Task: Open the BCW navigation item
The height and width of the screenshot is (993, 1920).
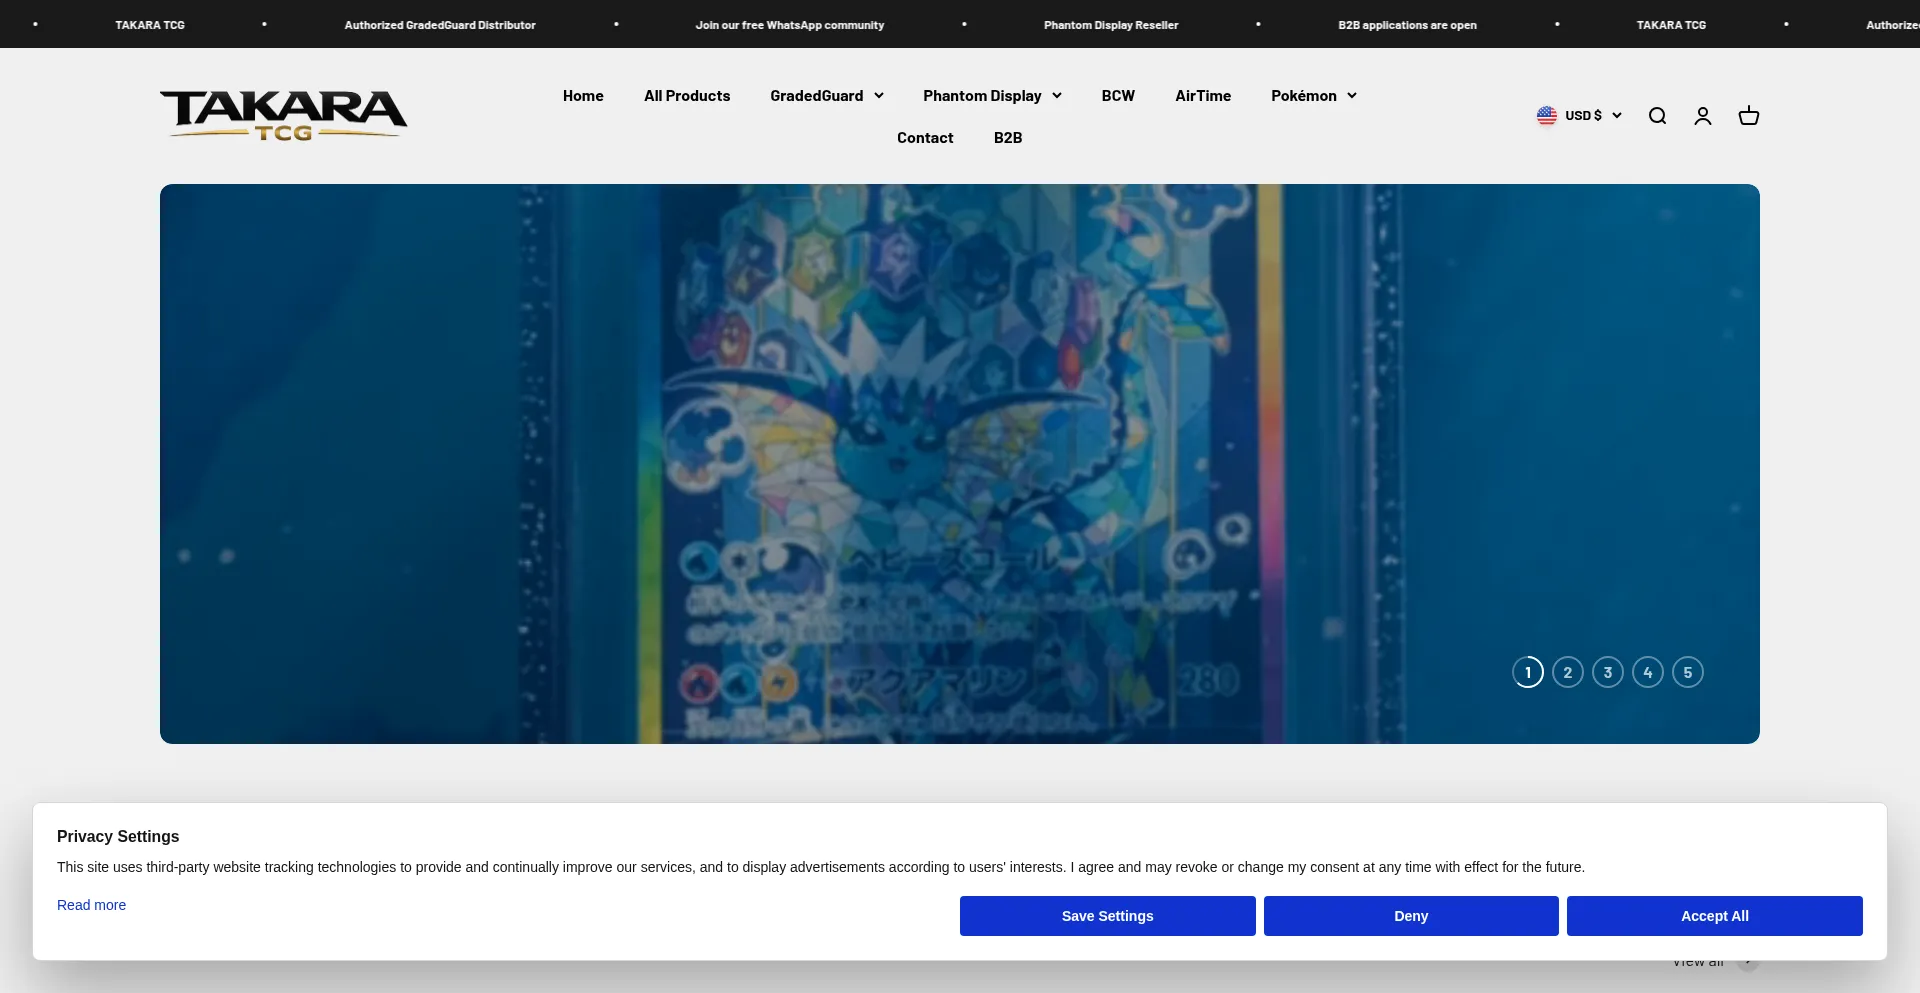Action: [x=1118, y=96]
